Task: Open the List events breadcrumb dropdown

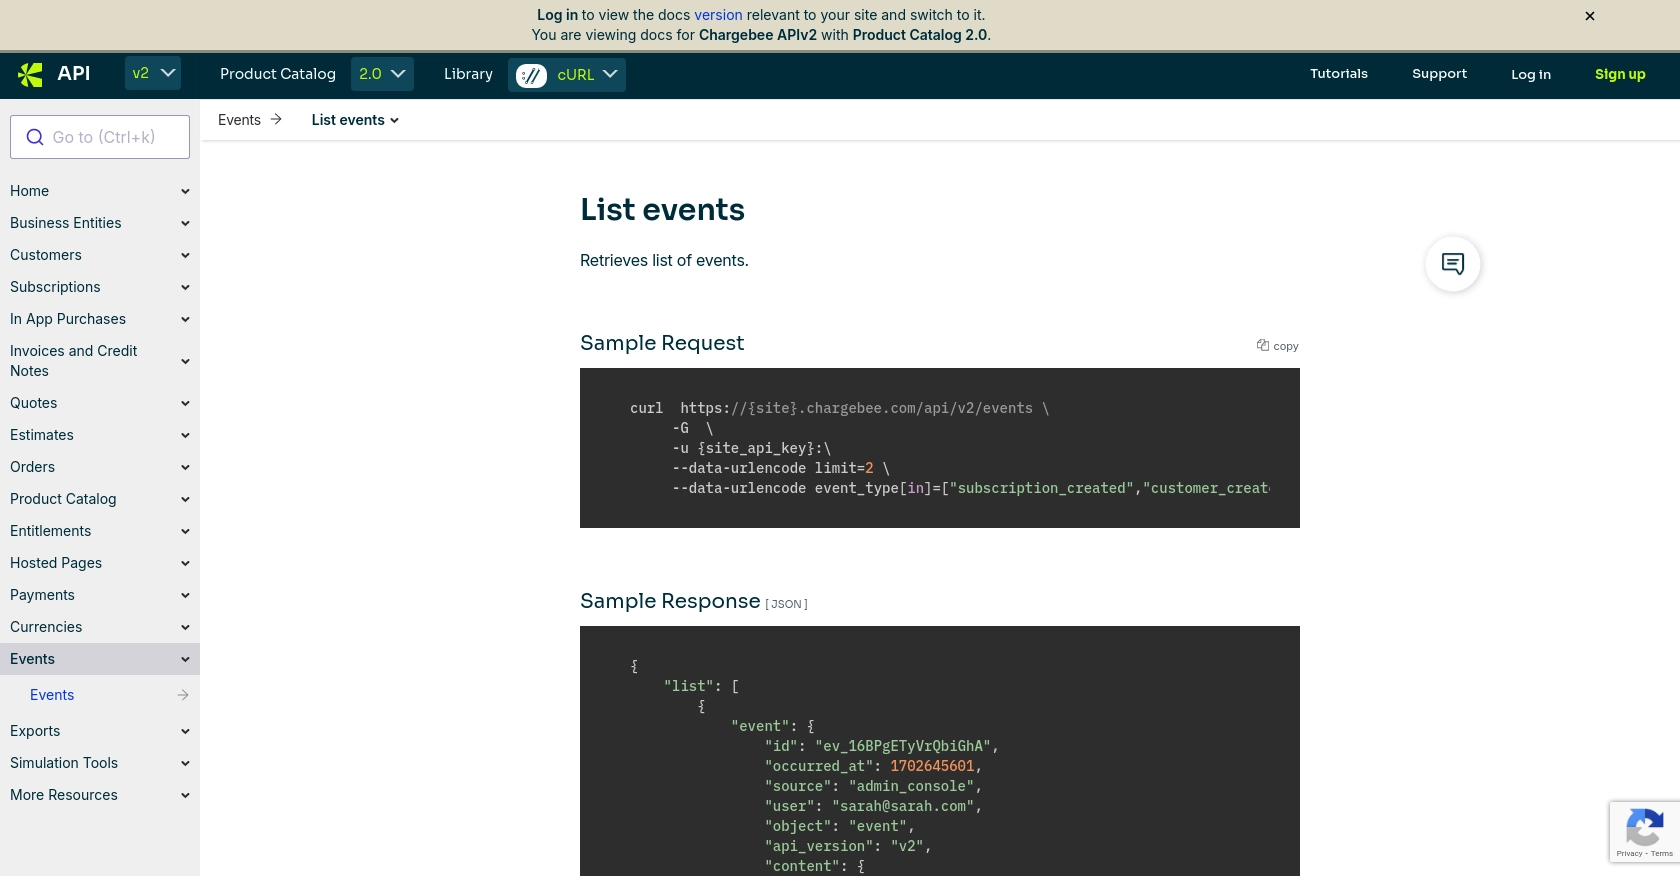Action: click(355, 120)
